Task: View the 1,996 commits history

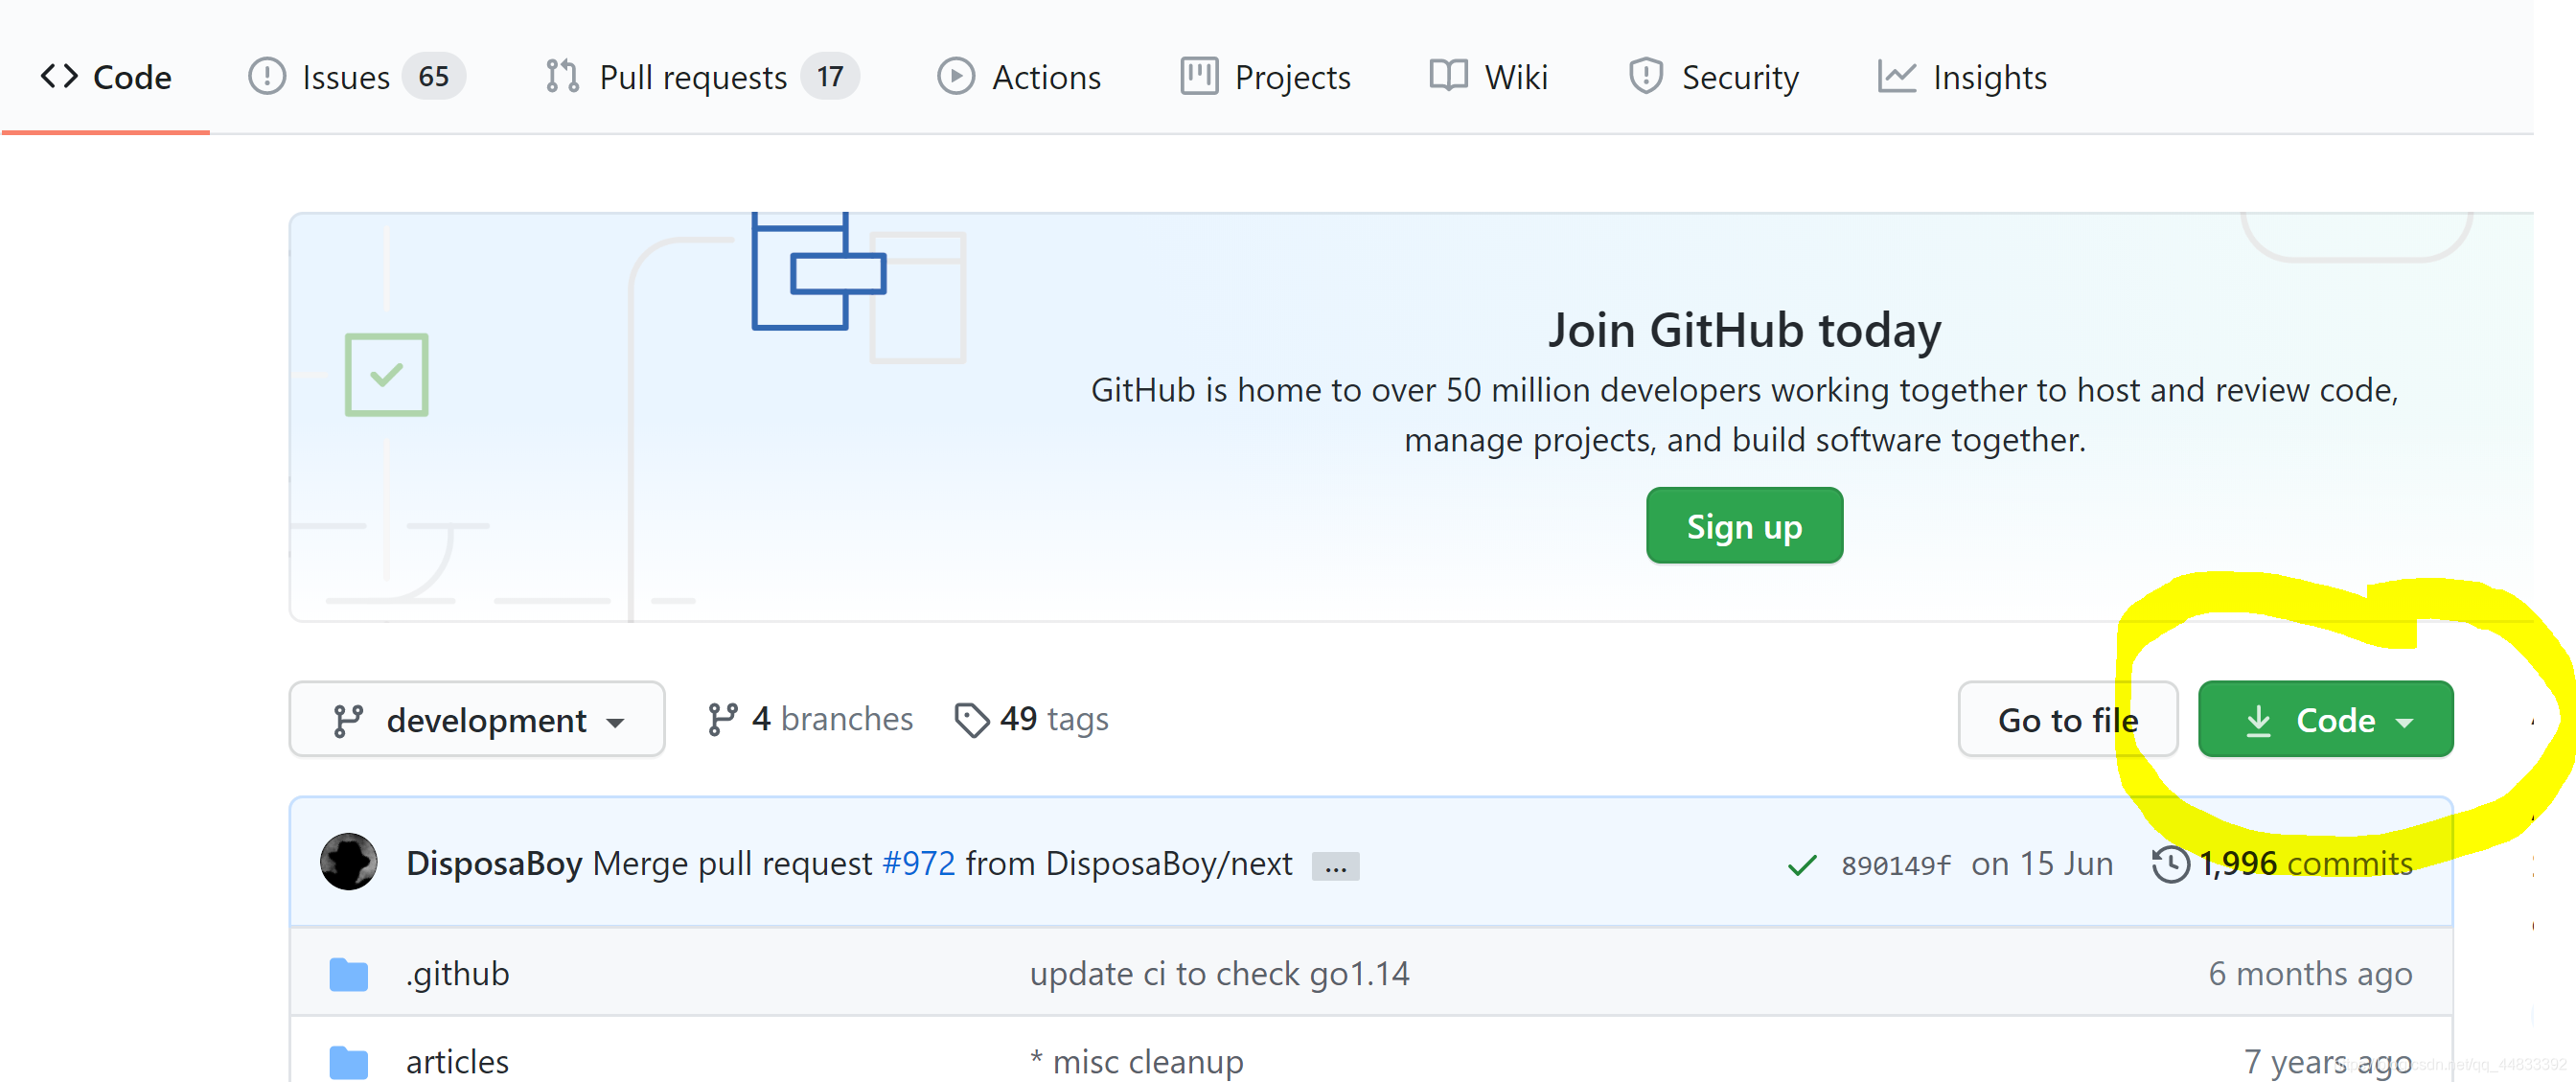Action: point(2282,863)
